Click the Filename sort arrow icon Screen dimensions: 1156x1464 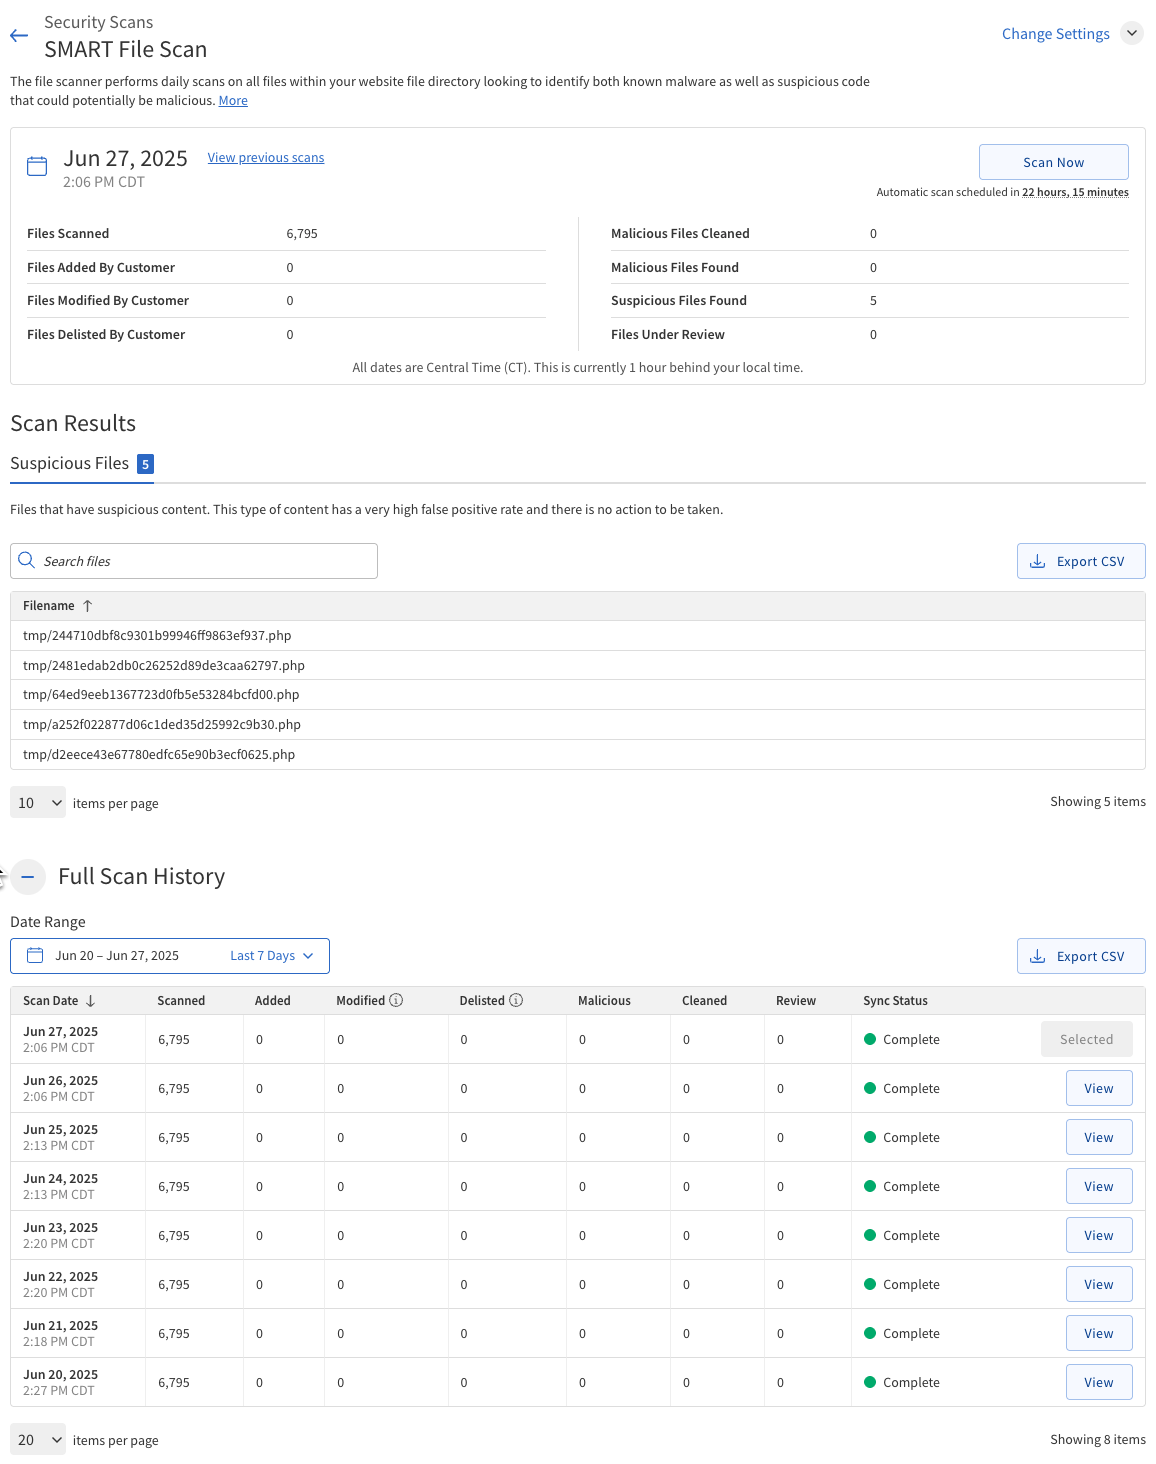(x=87, y=606)
